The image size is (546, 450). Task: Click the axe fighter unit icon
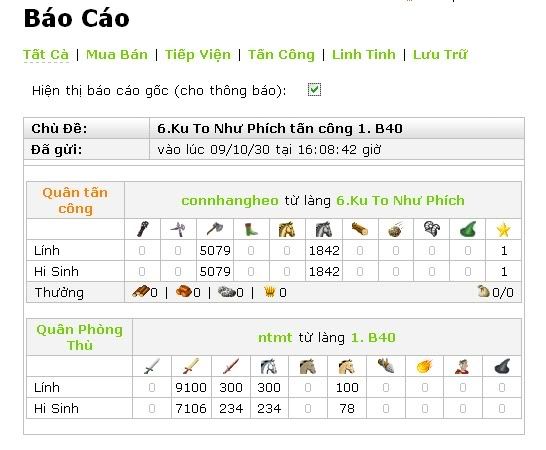click(215, 229)
